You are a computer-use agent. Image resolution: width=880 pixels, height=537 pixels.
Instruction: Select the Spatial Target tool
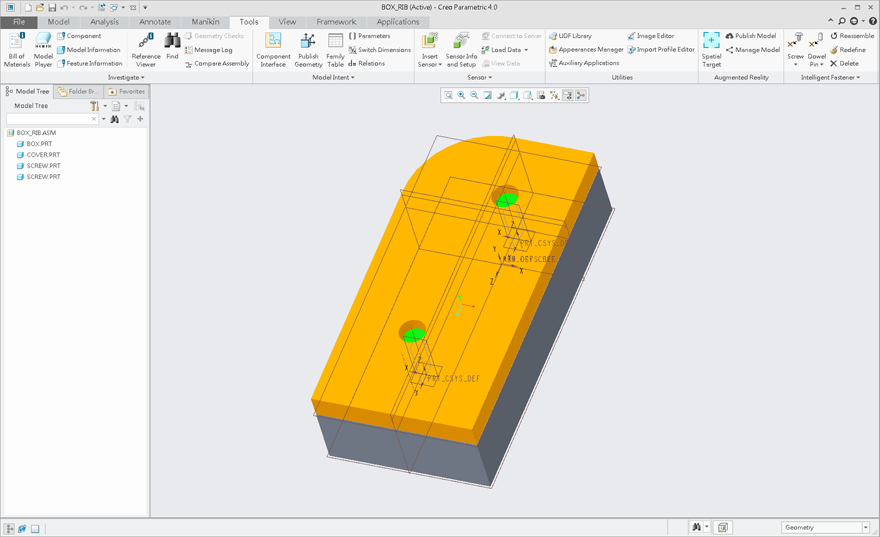tap(711, 48)
